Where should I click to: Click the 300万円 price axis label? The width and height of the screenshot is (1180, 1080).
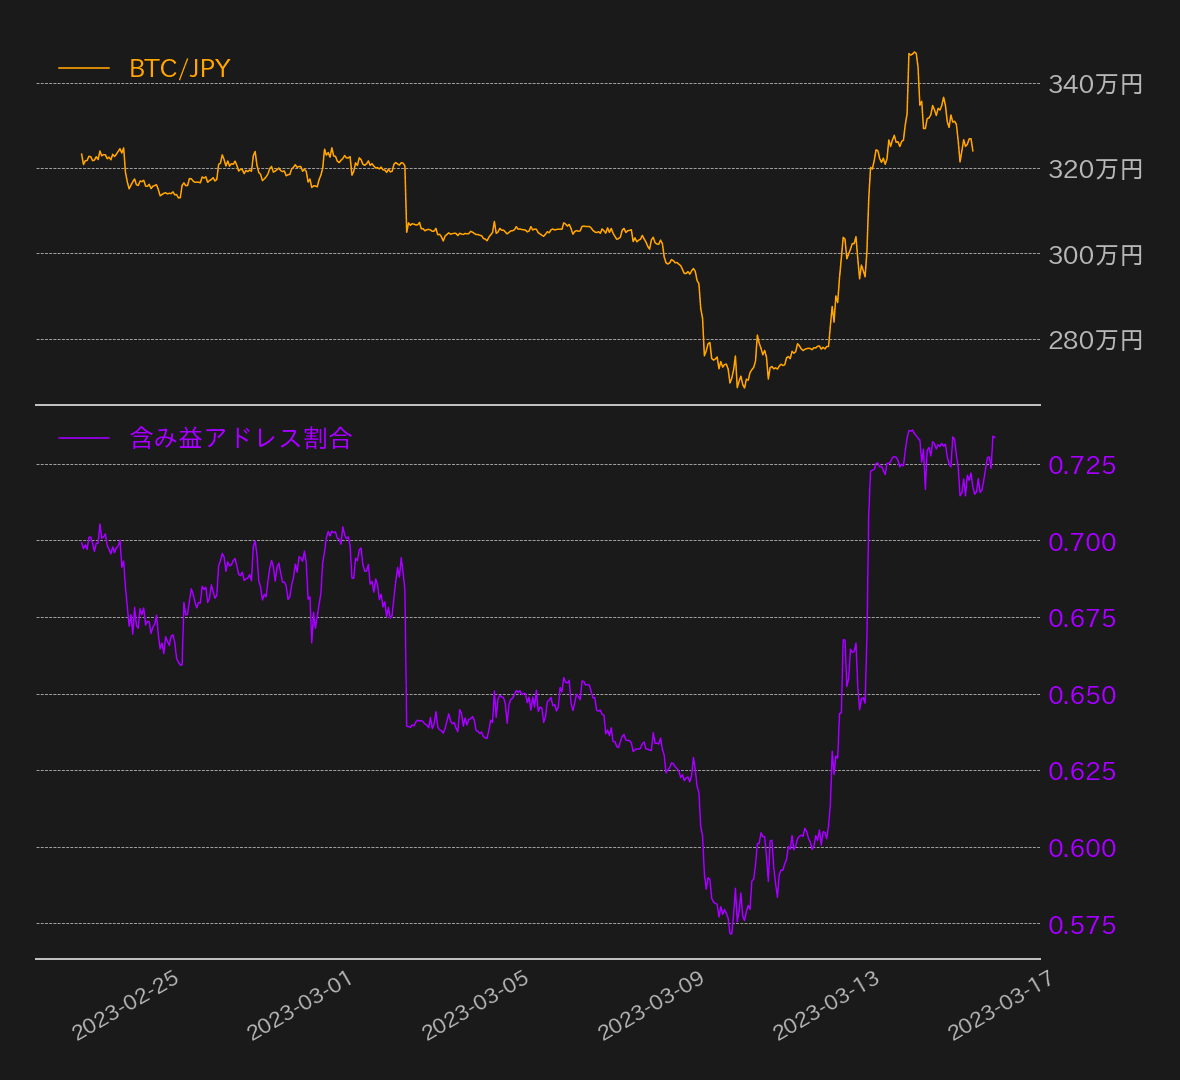pos(1095,255)
